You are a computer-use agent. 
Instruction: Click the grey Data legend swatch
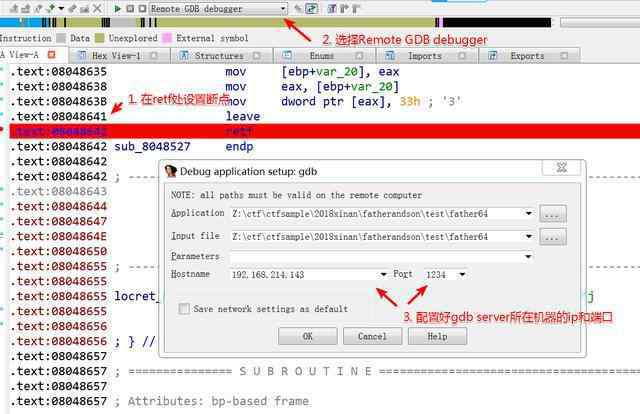(61, 38)
